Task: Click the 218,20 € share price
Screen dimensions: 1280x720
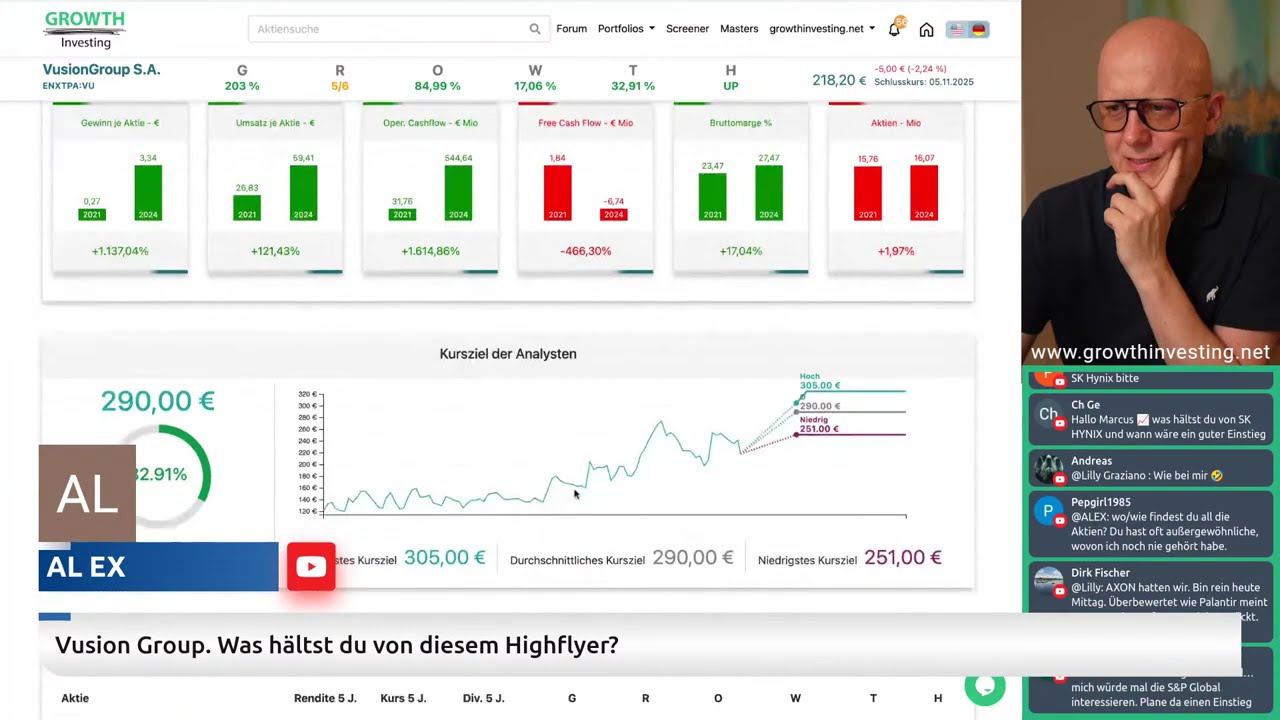Action: (x=839, y=80)
